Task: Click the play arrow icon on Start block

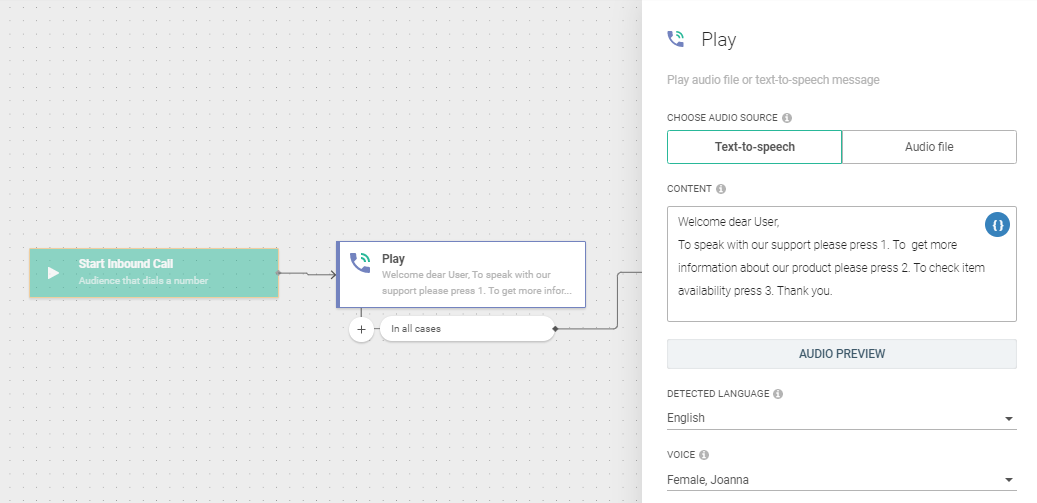Action: (x=54, y=272)
